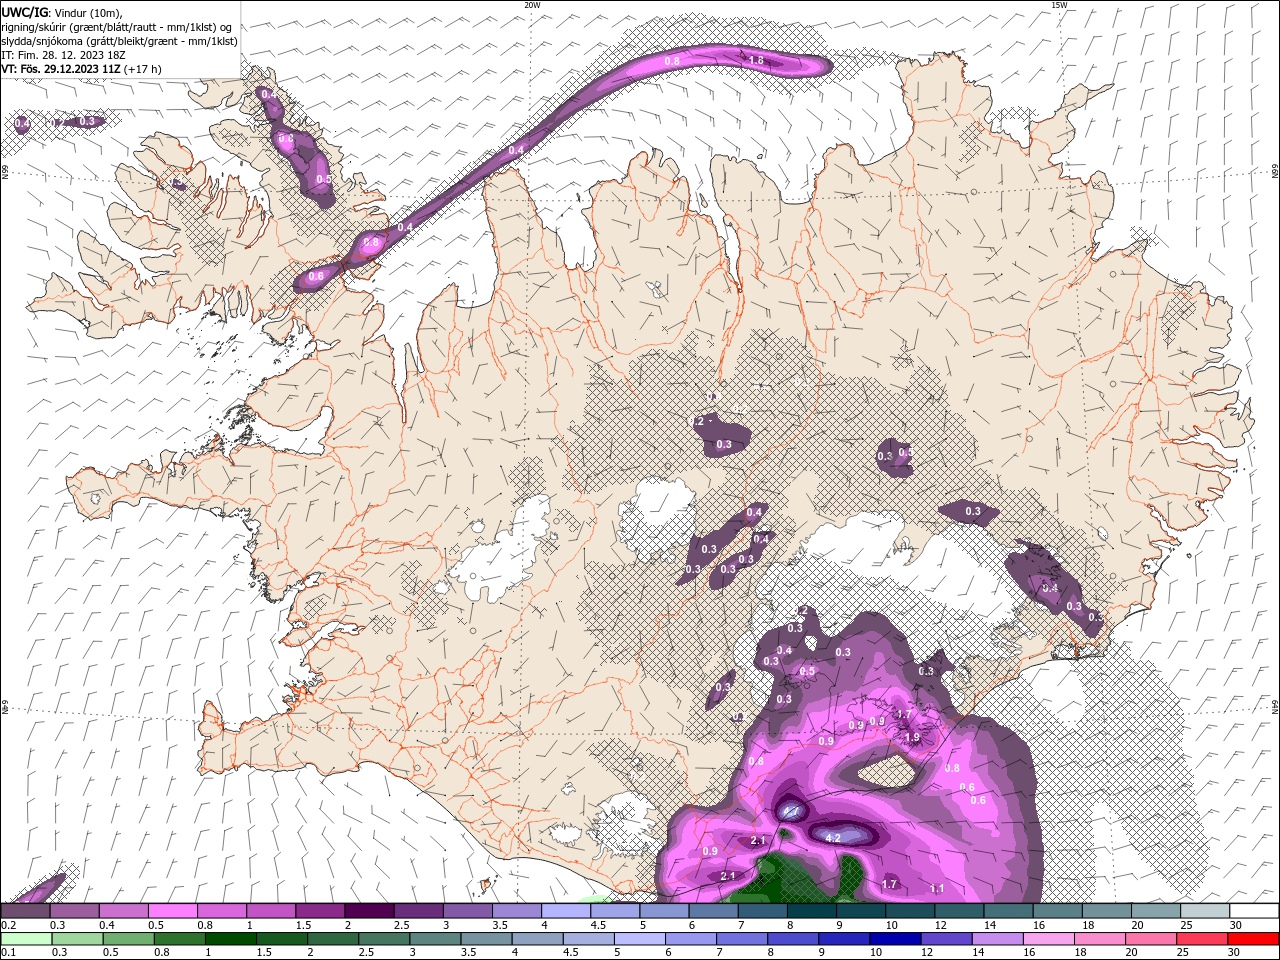Pick the rain legend swatch between 0.1 and 0.3
Image resolution: width=1280 pixels, height=960 pixels.
coord(26,939)
